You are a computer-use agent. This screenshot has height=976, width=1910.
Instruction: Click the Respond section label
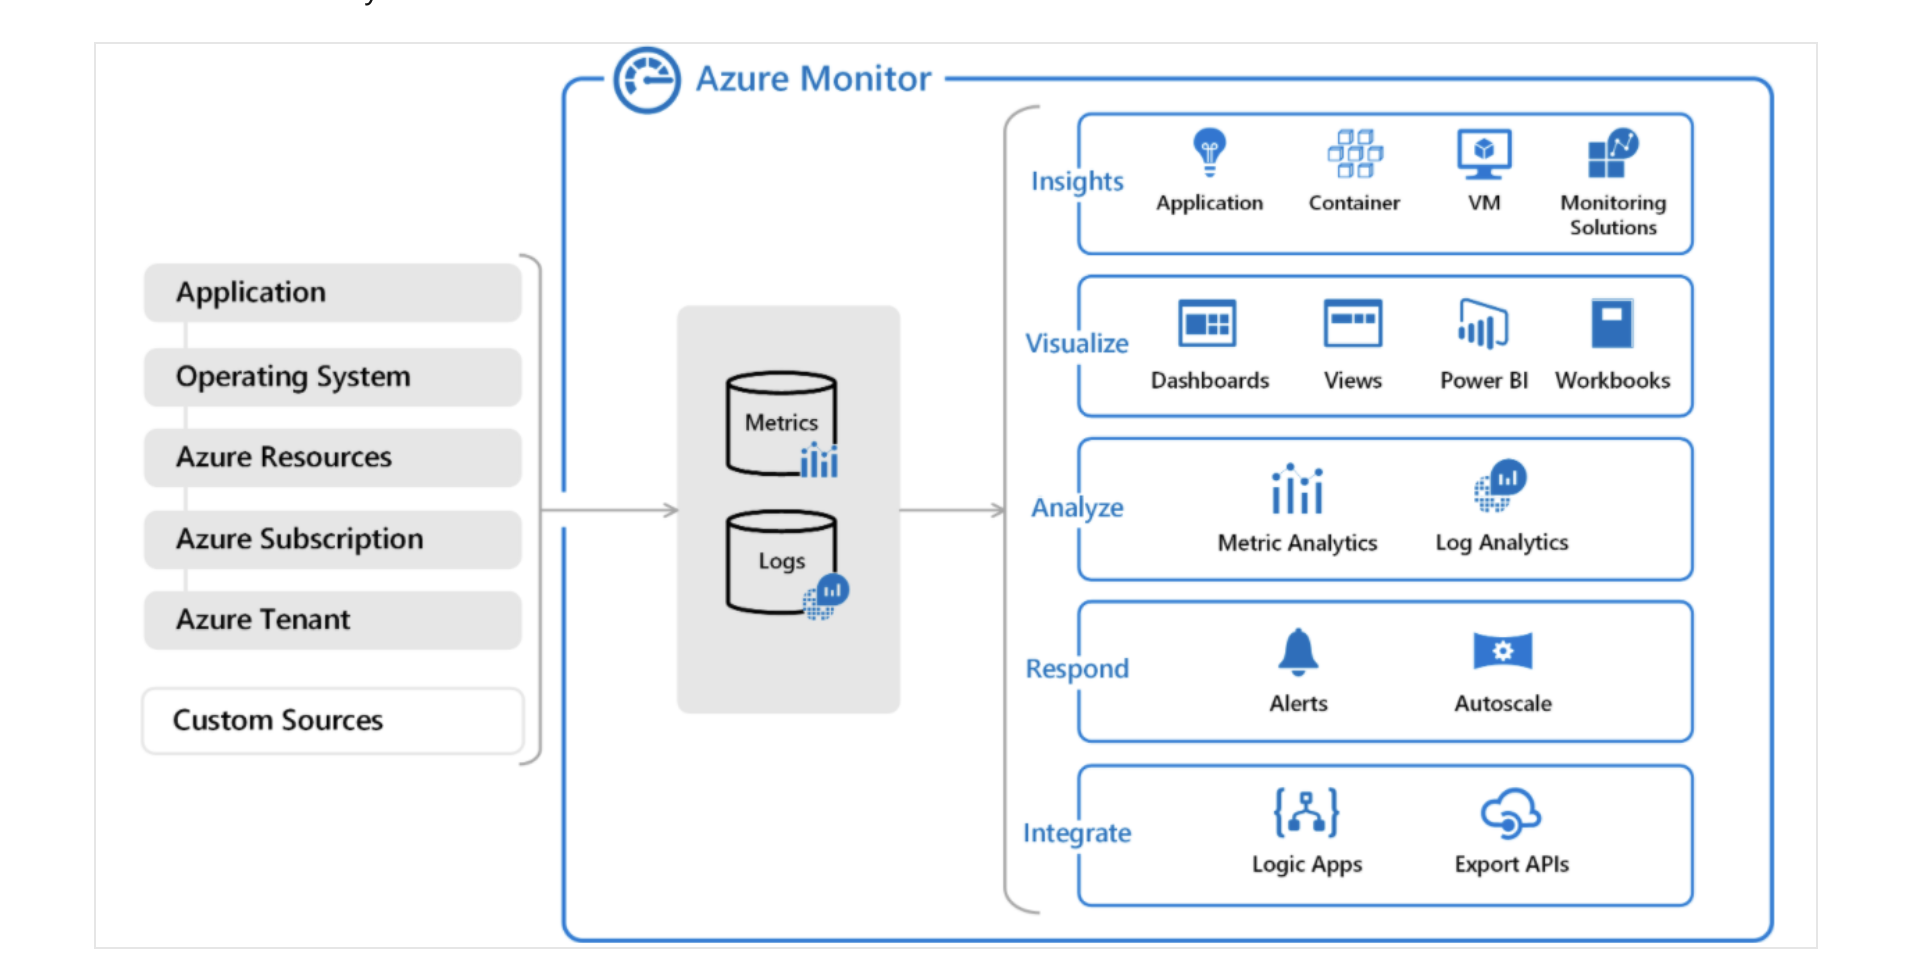coord(1077,669)
